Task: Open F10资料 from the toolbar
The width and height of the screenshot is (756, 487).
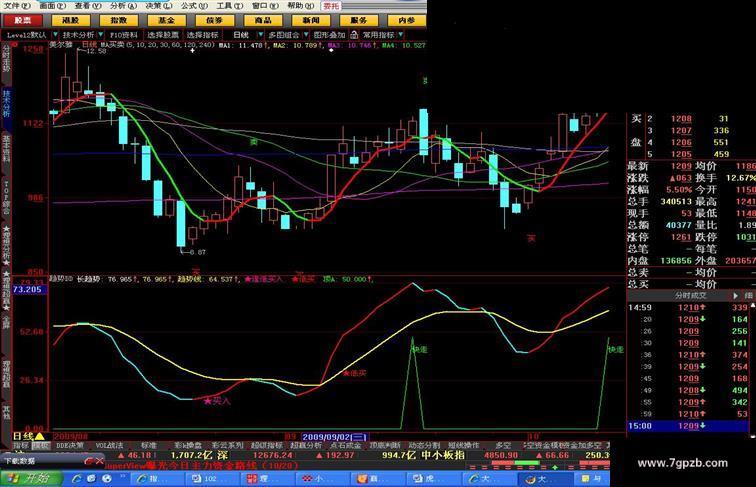Action: (124, 35)
